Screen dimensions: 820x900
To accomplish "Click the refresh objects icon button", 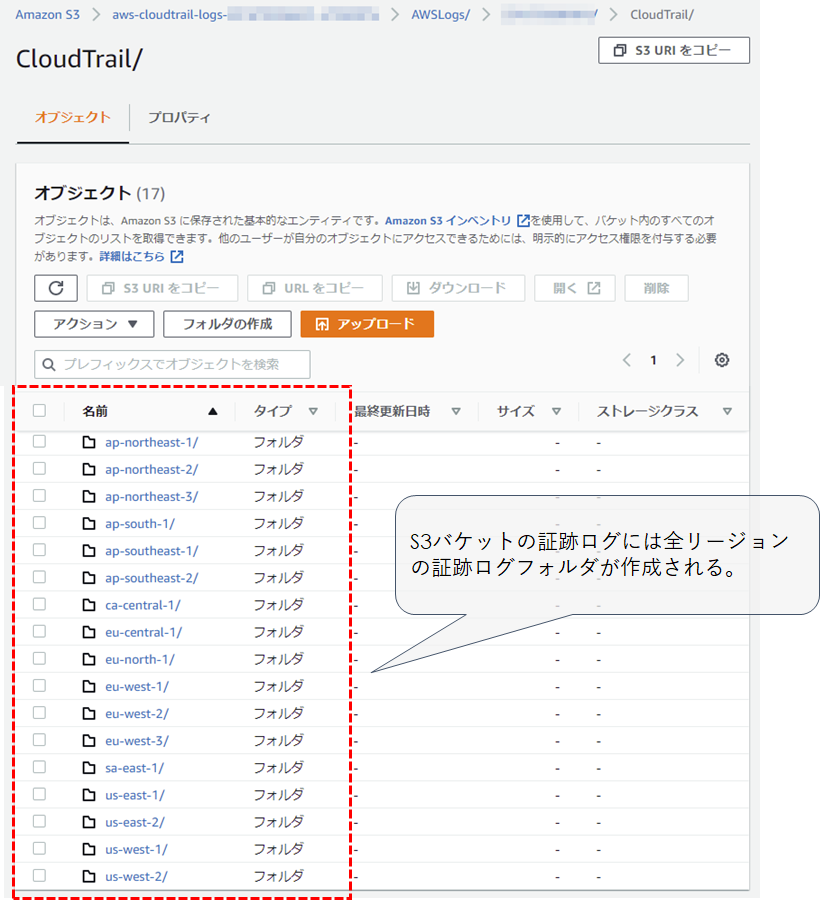I will coord(56,288).
